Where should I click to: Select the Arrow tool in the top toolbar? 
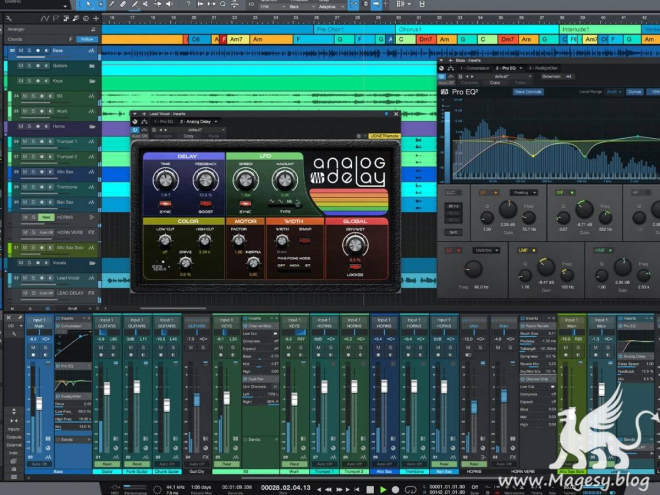[90, 4]
